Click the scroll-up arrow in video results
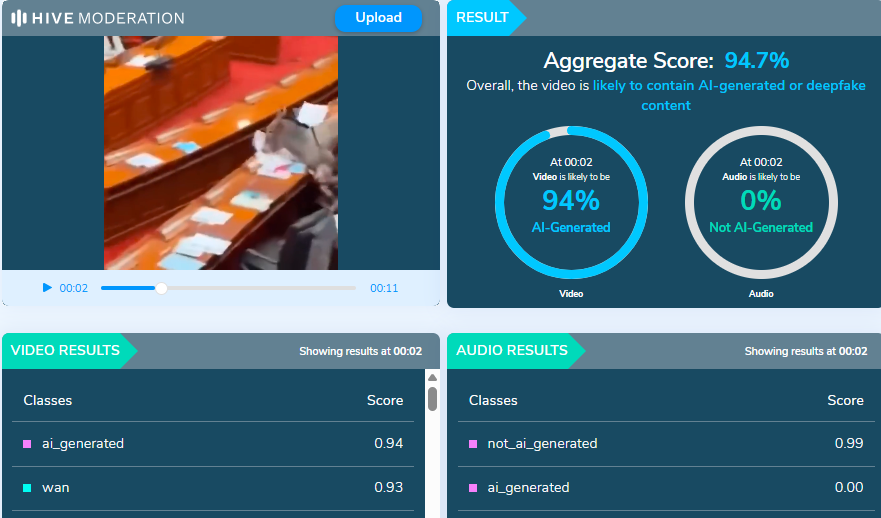This screenshot has height=518, width=881. 432,377
